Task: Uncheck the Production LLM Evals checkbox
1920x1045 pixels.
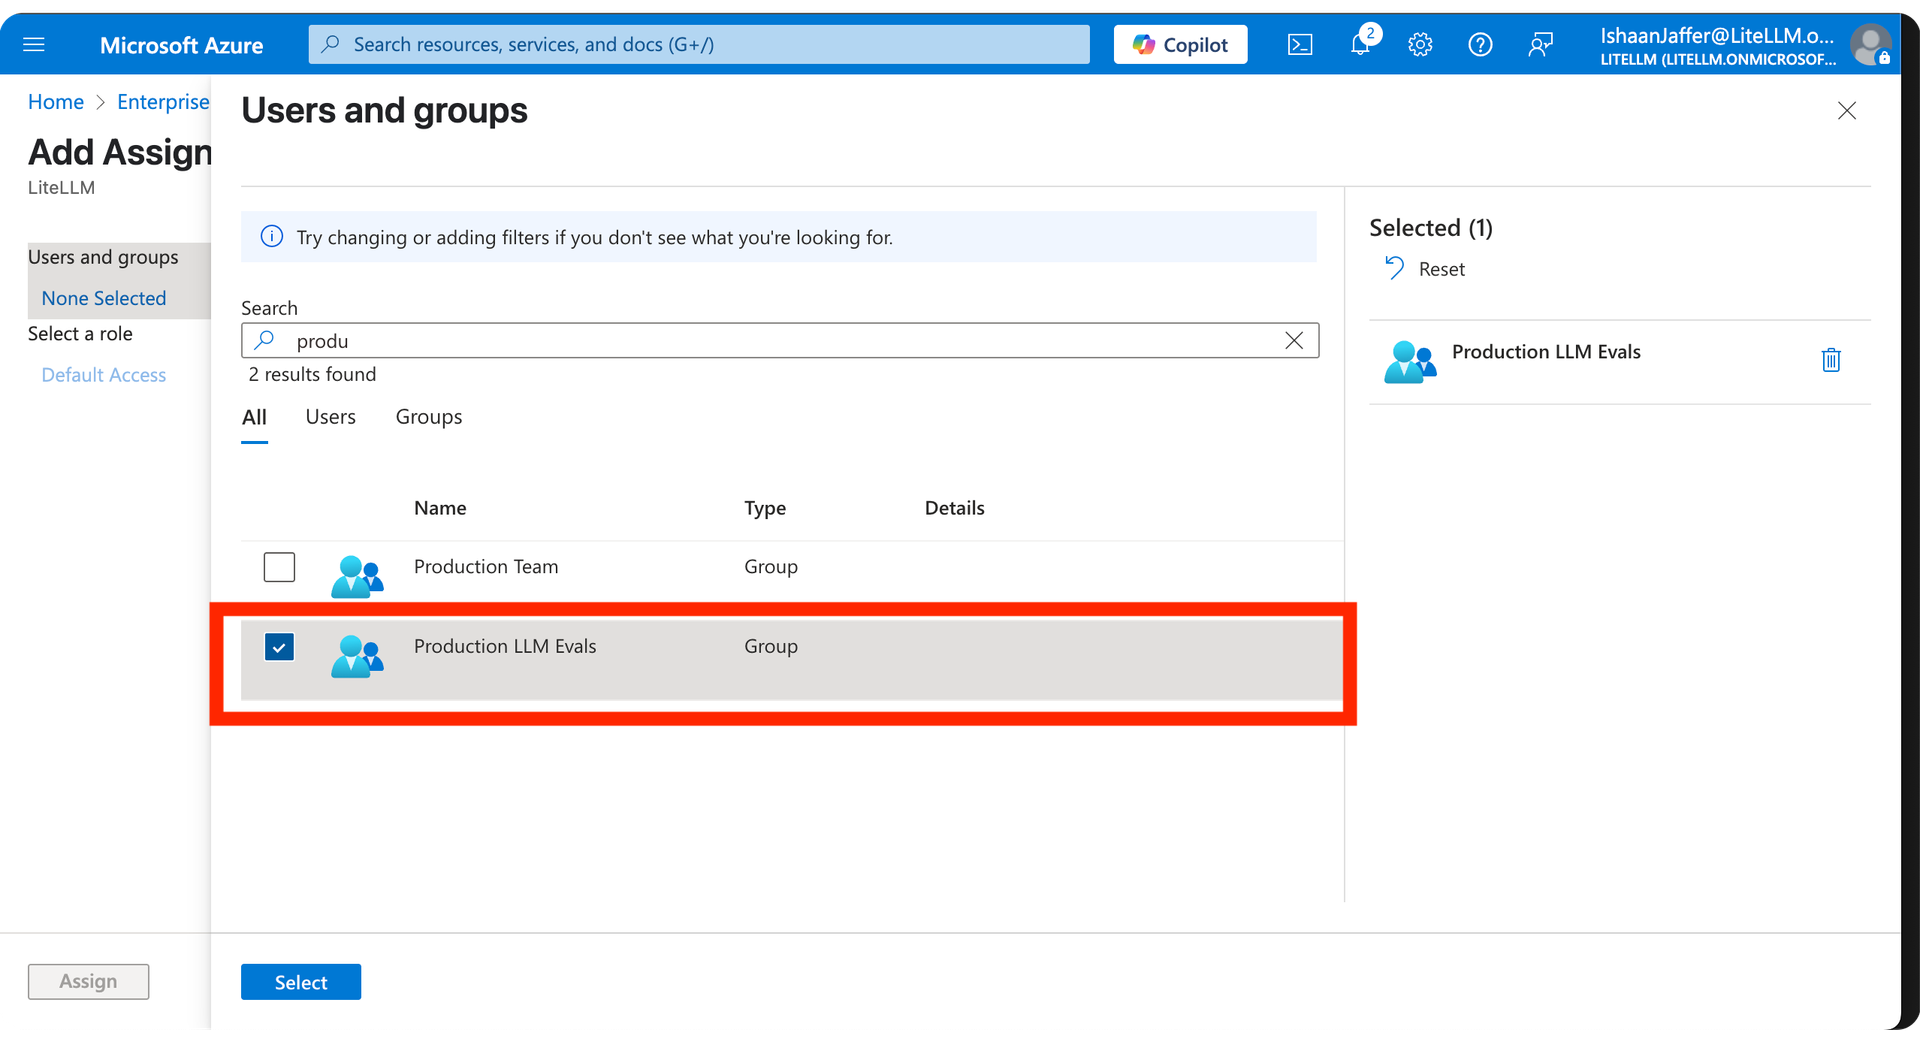Action: click(279, 646)
